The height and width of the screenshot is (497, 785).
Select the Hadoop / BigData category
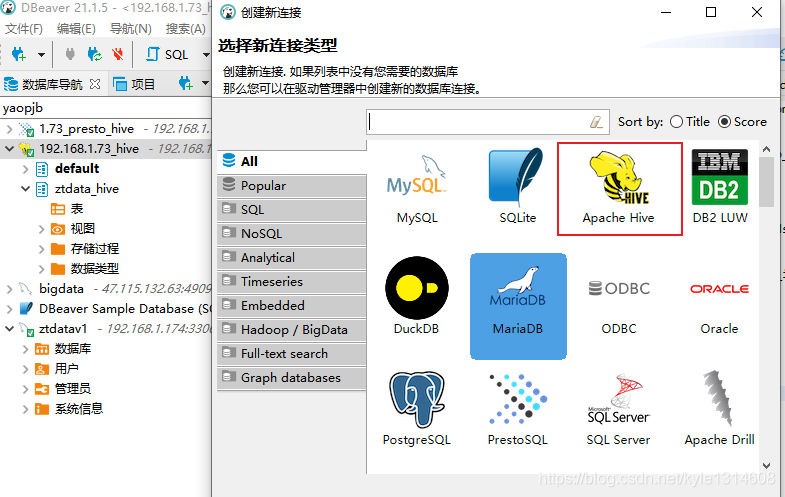tap(292, 330)
